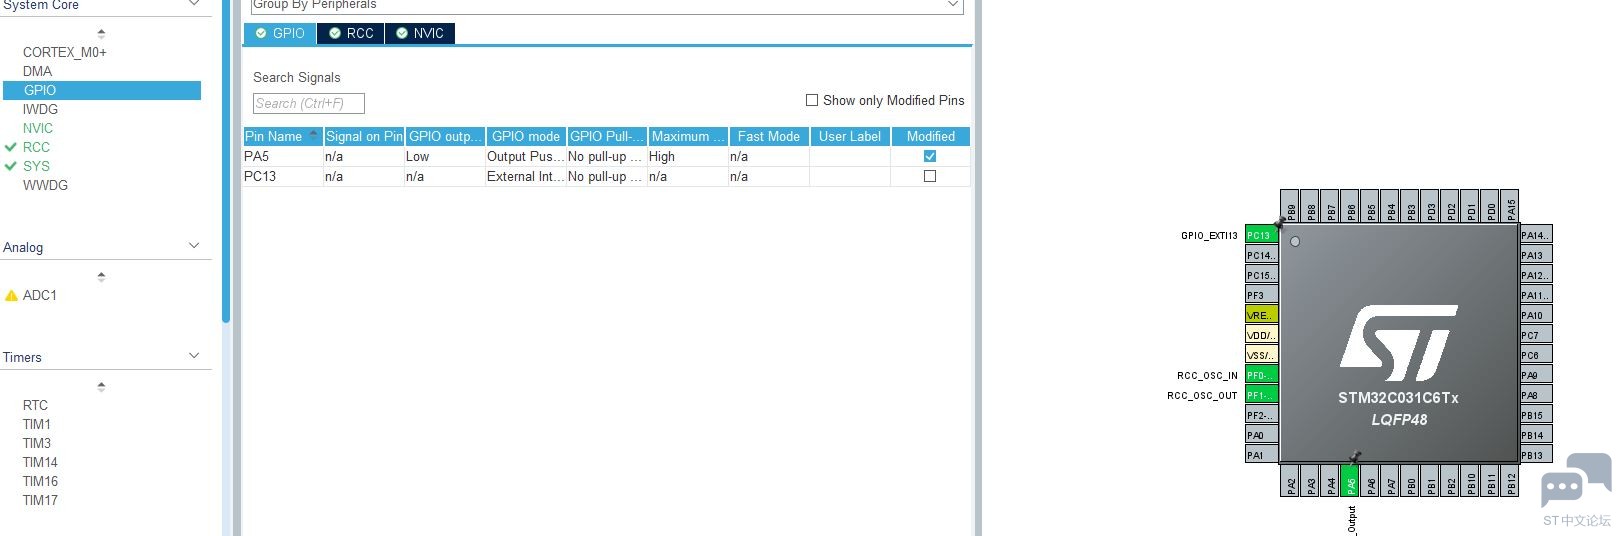Screen dimensions: 1620x536
Task: Sort by User Label column header
Action: (850, 136)
